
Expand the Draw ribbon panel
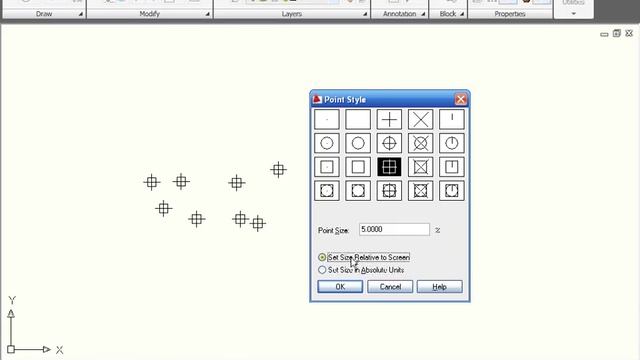(x=81, y=14)
